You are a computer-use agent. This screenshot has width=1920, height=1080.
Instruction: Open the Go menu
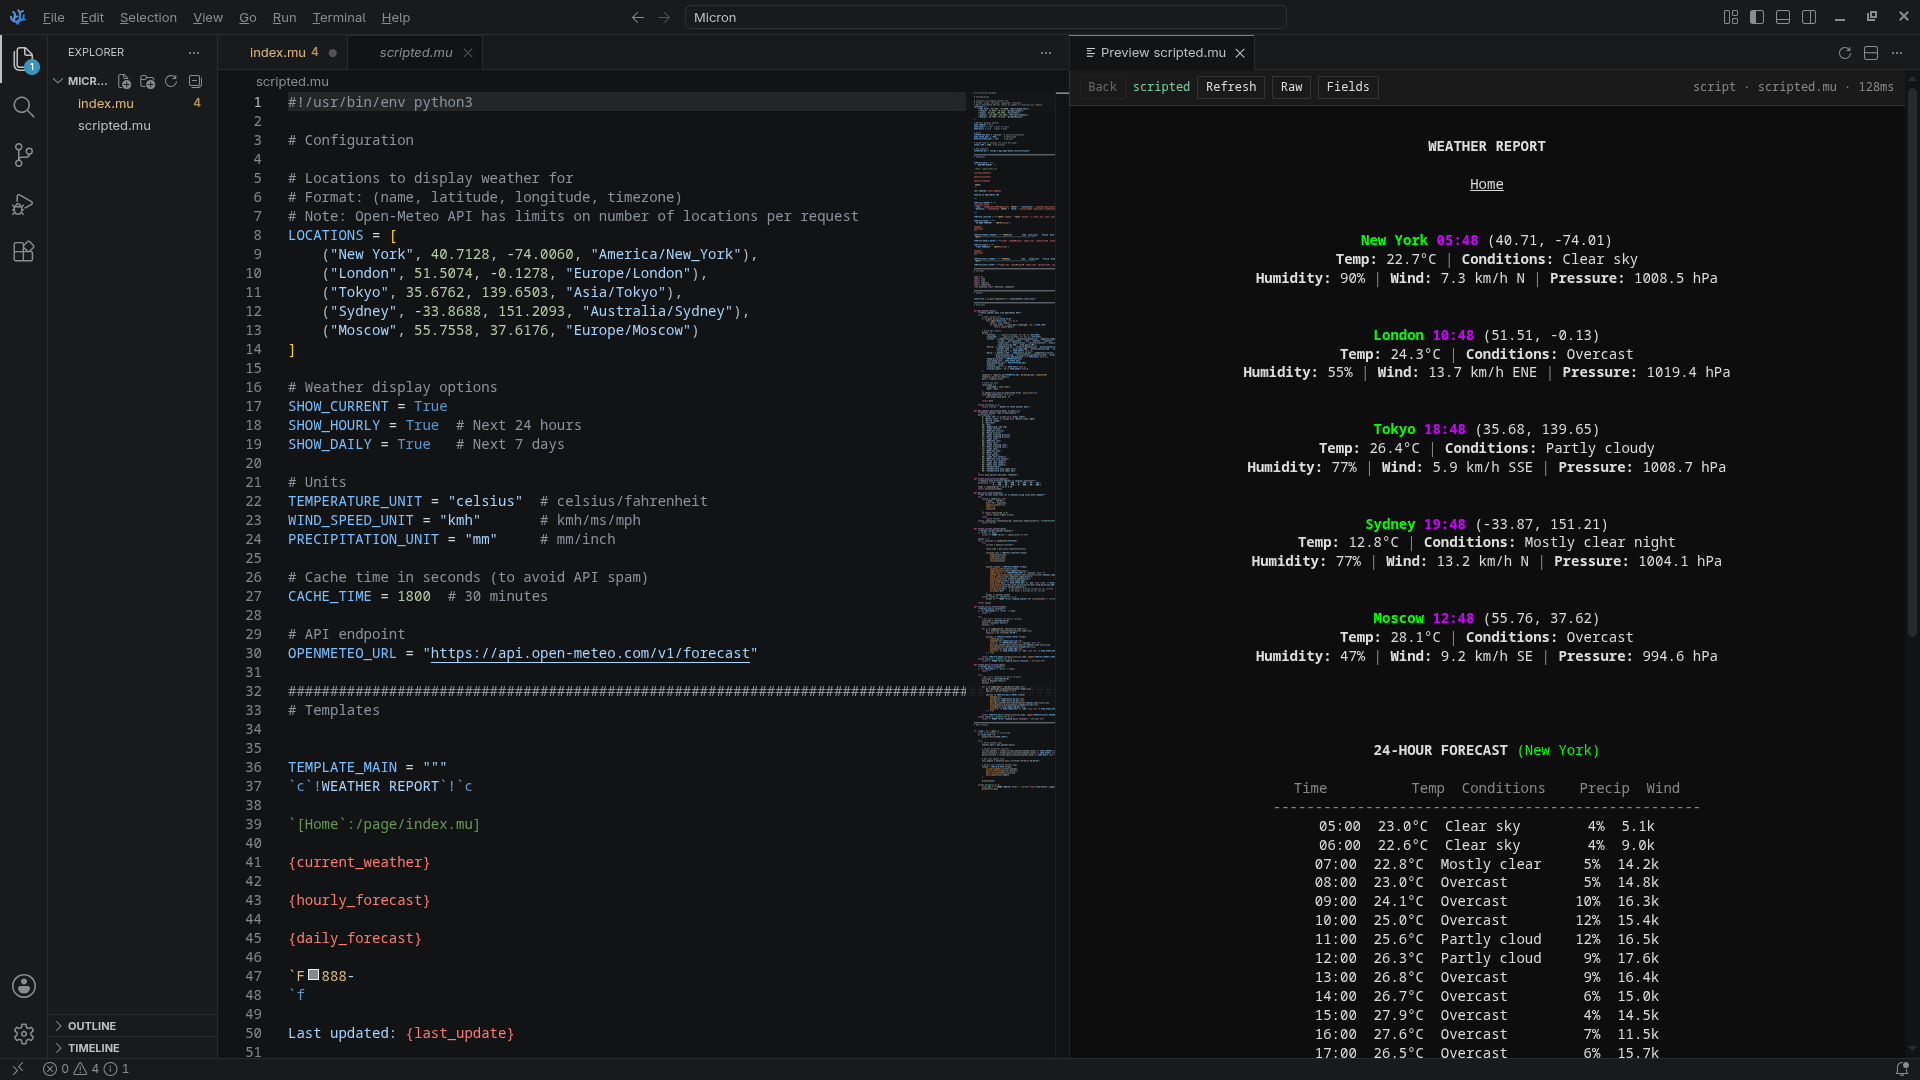pyautogui.click(x=248, y=17)
